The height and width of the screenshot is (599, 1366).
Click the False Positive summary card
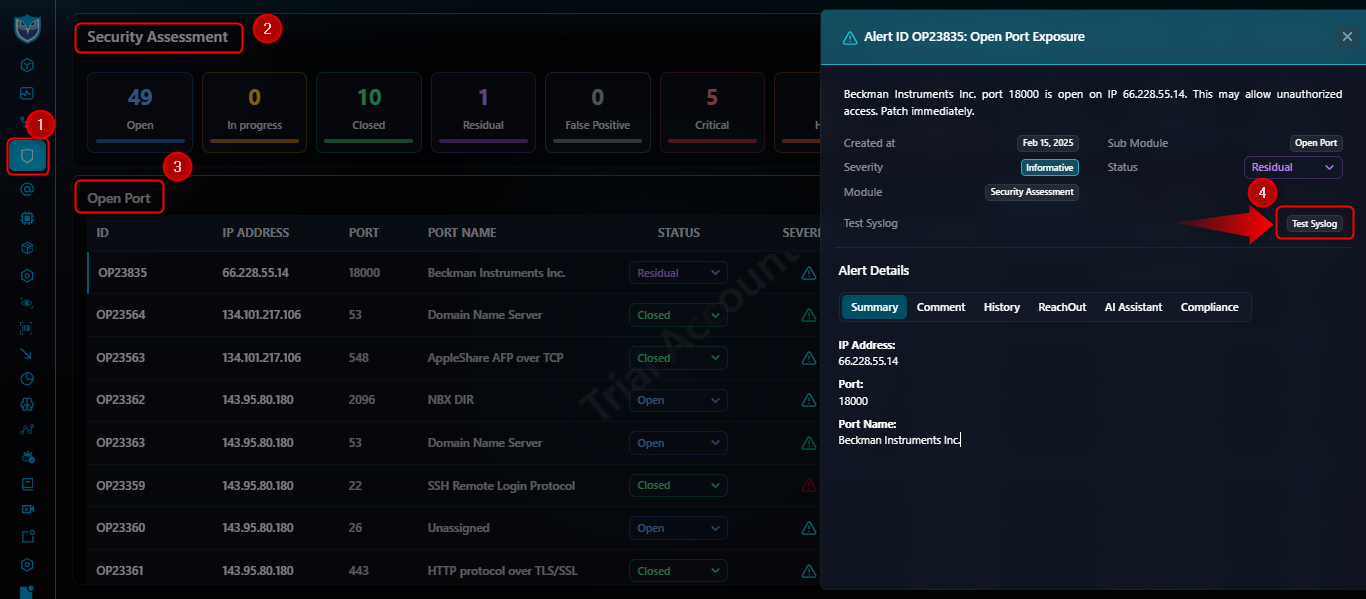[x=598, y=112]
